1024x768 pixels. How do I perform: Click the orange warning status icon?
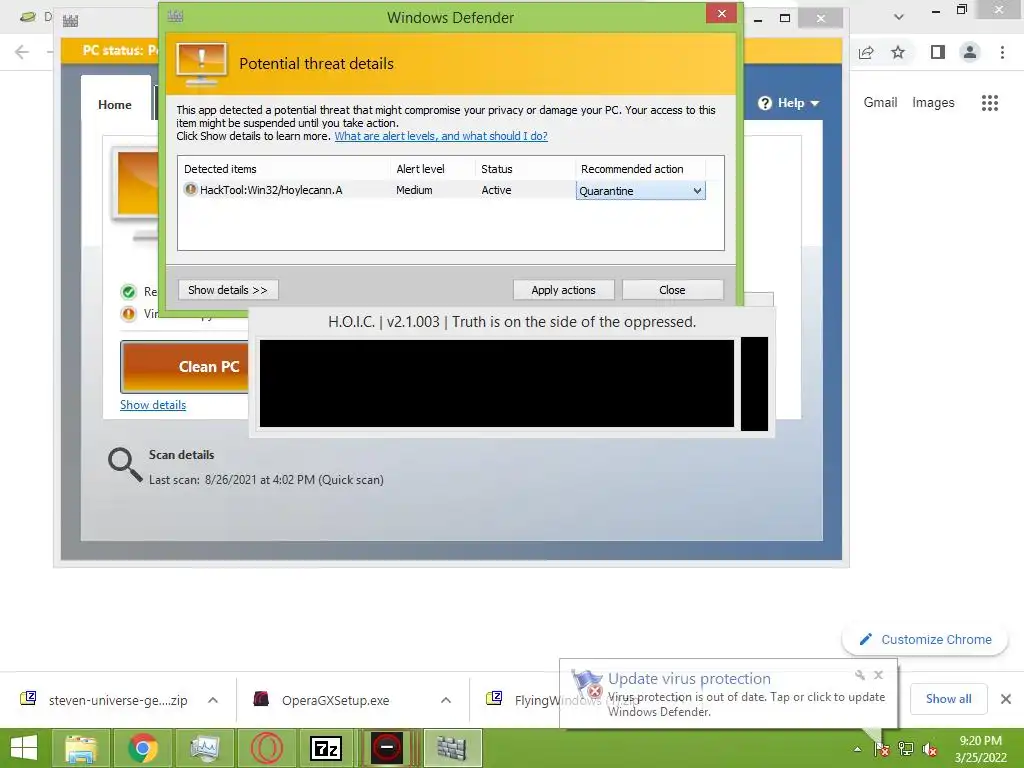pos(129,314)
